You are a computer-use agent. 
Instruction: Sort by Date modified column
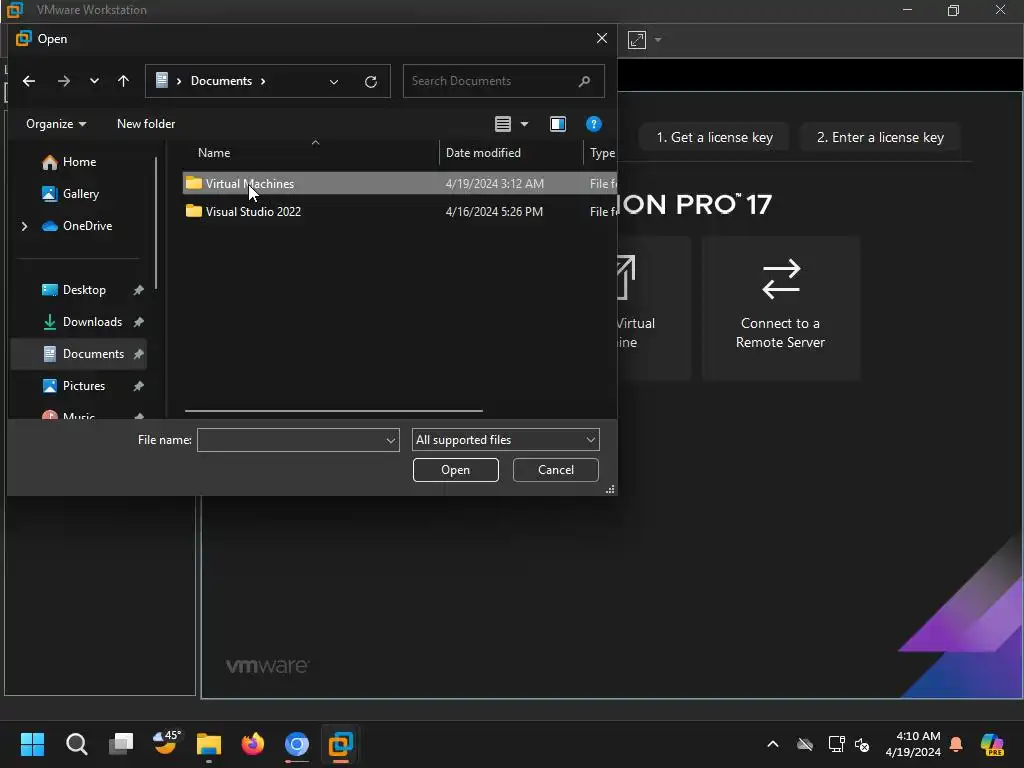483,153
